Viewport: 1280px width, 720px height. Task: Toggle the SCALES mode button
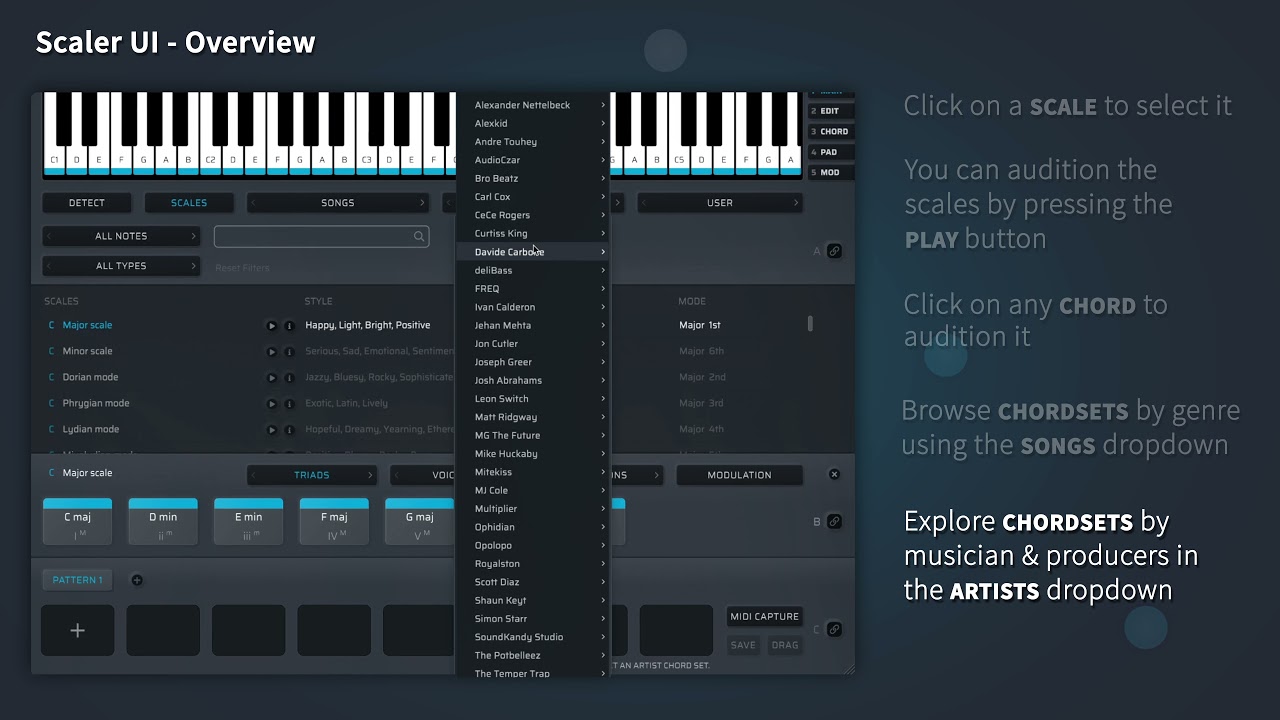[x=189, y=203]
